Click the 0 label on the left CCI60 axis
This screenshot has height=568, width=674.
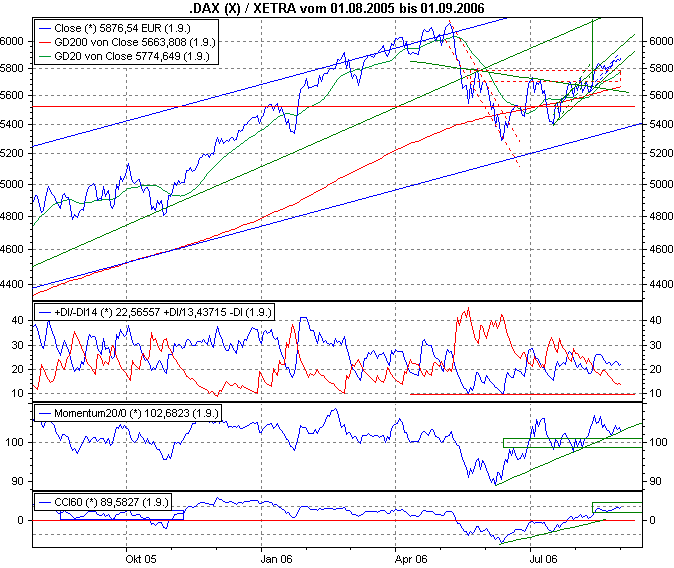click(20, 521)
